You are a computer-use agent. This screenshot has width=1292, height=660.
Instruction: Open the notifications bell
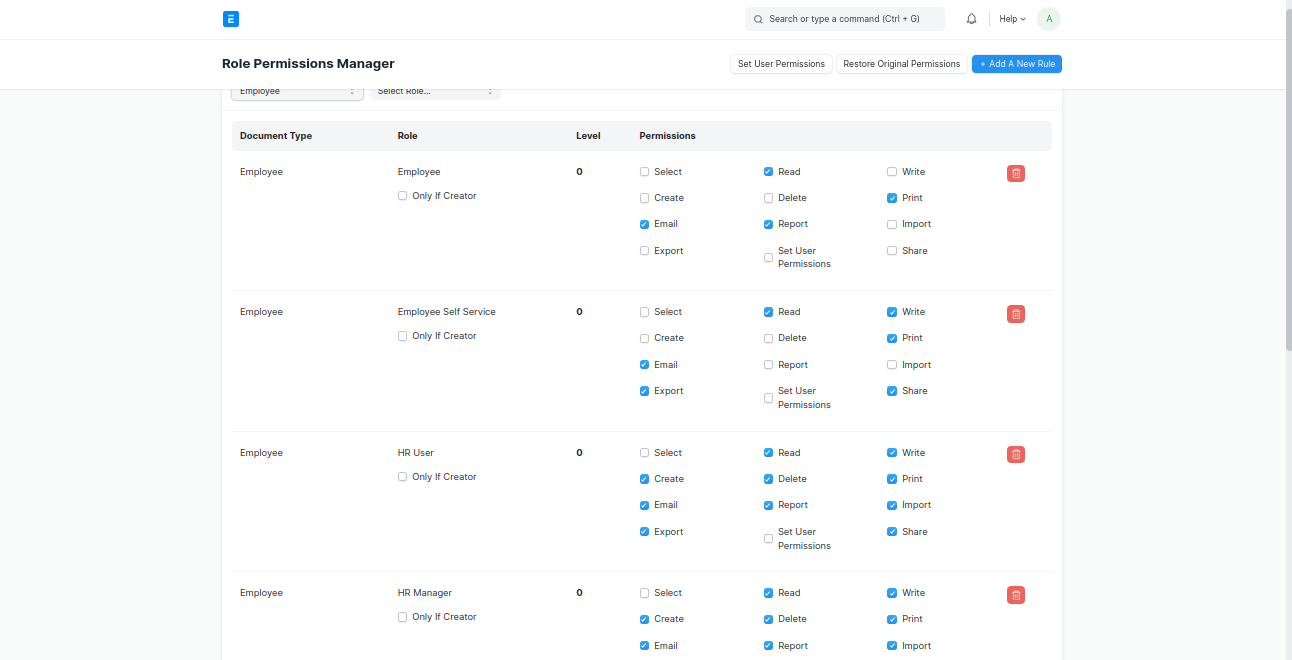pyautogui.click(x=971, y=19)
